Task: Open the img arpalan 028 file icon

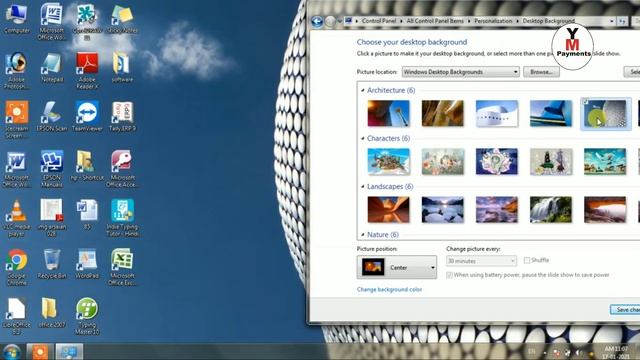Action: [x=52, y=218]
